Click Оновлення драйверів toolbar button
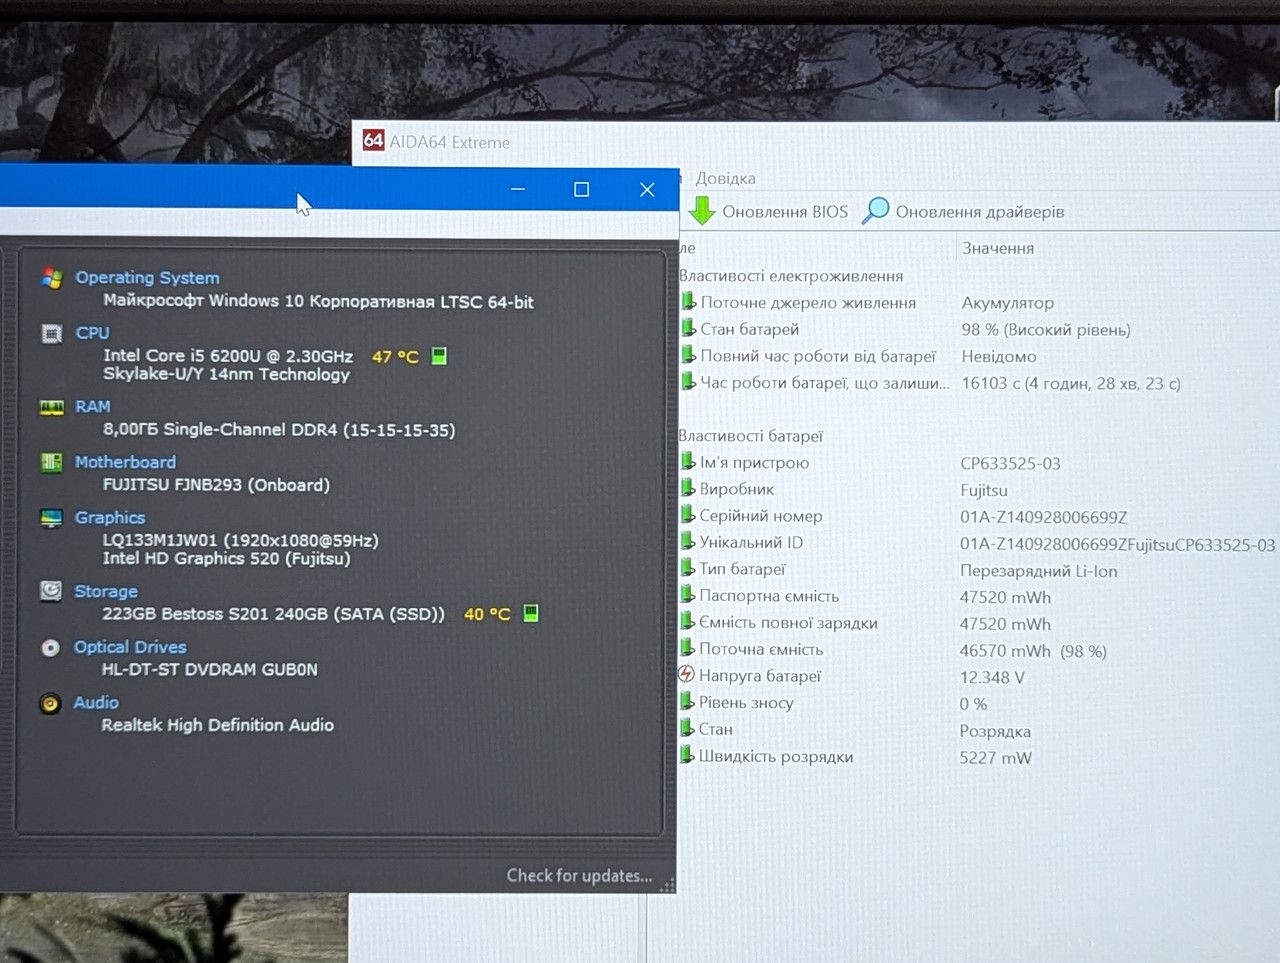Viewport: 1280px width, 963px height. click(x=963, y=211)
